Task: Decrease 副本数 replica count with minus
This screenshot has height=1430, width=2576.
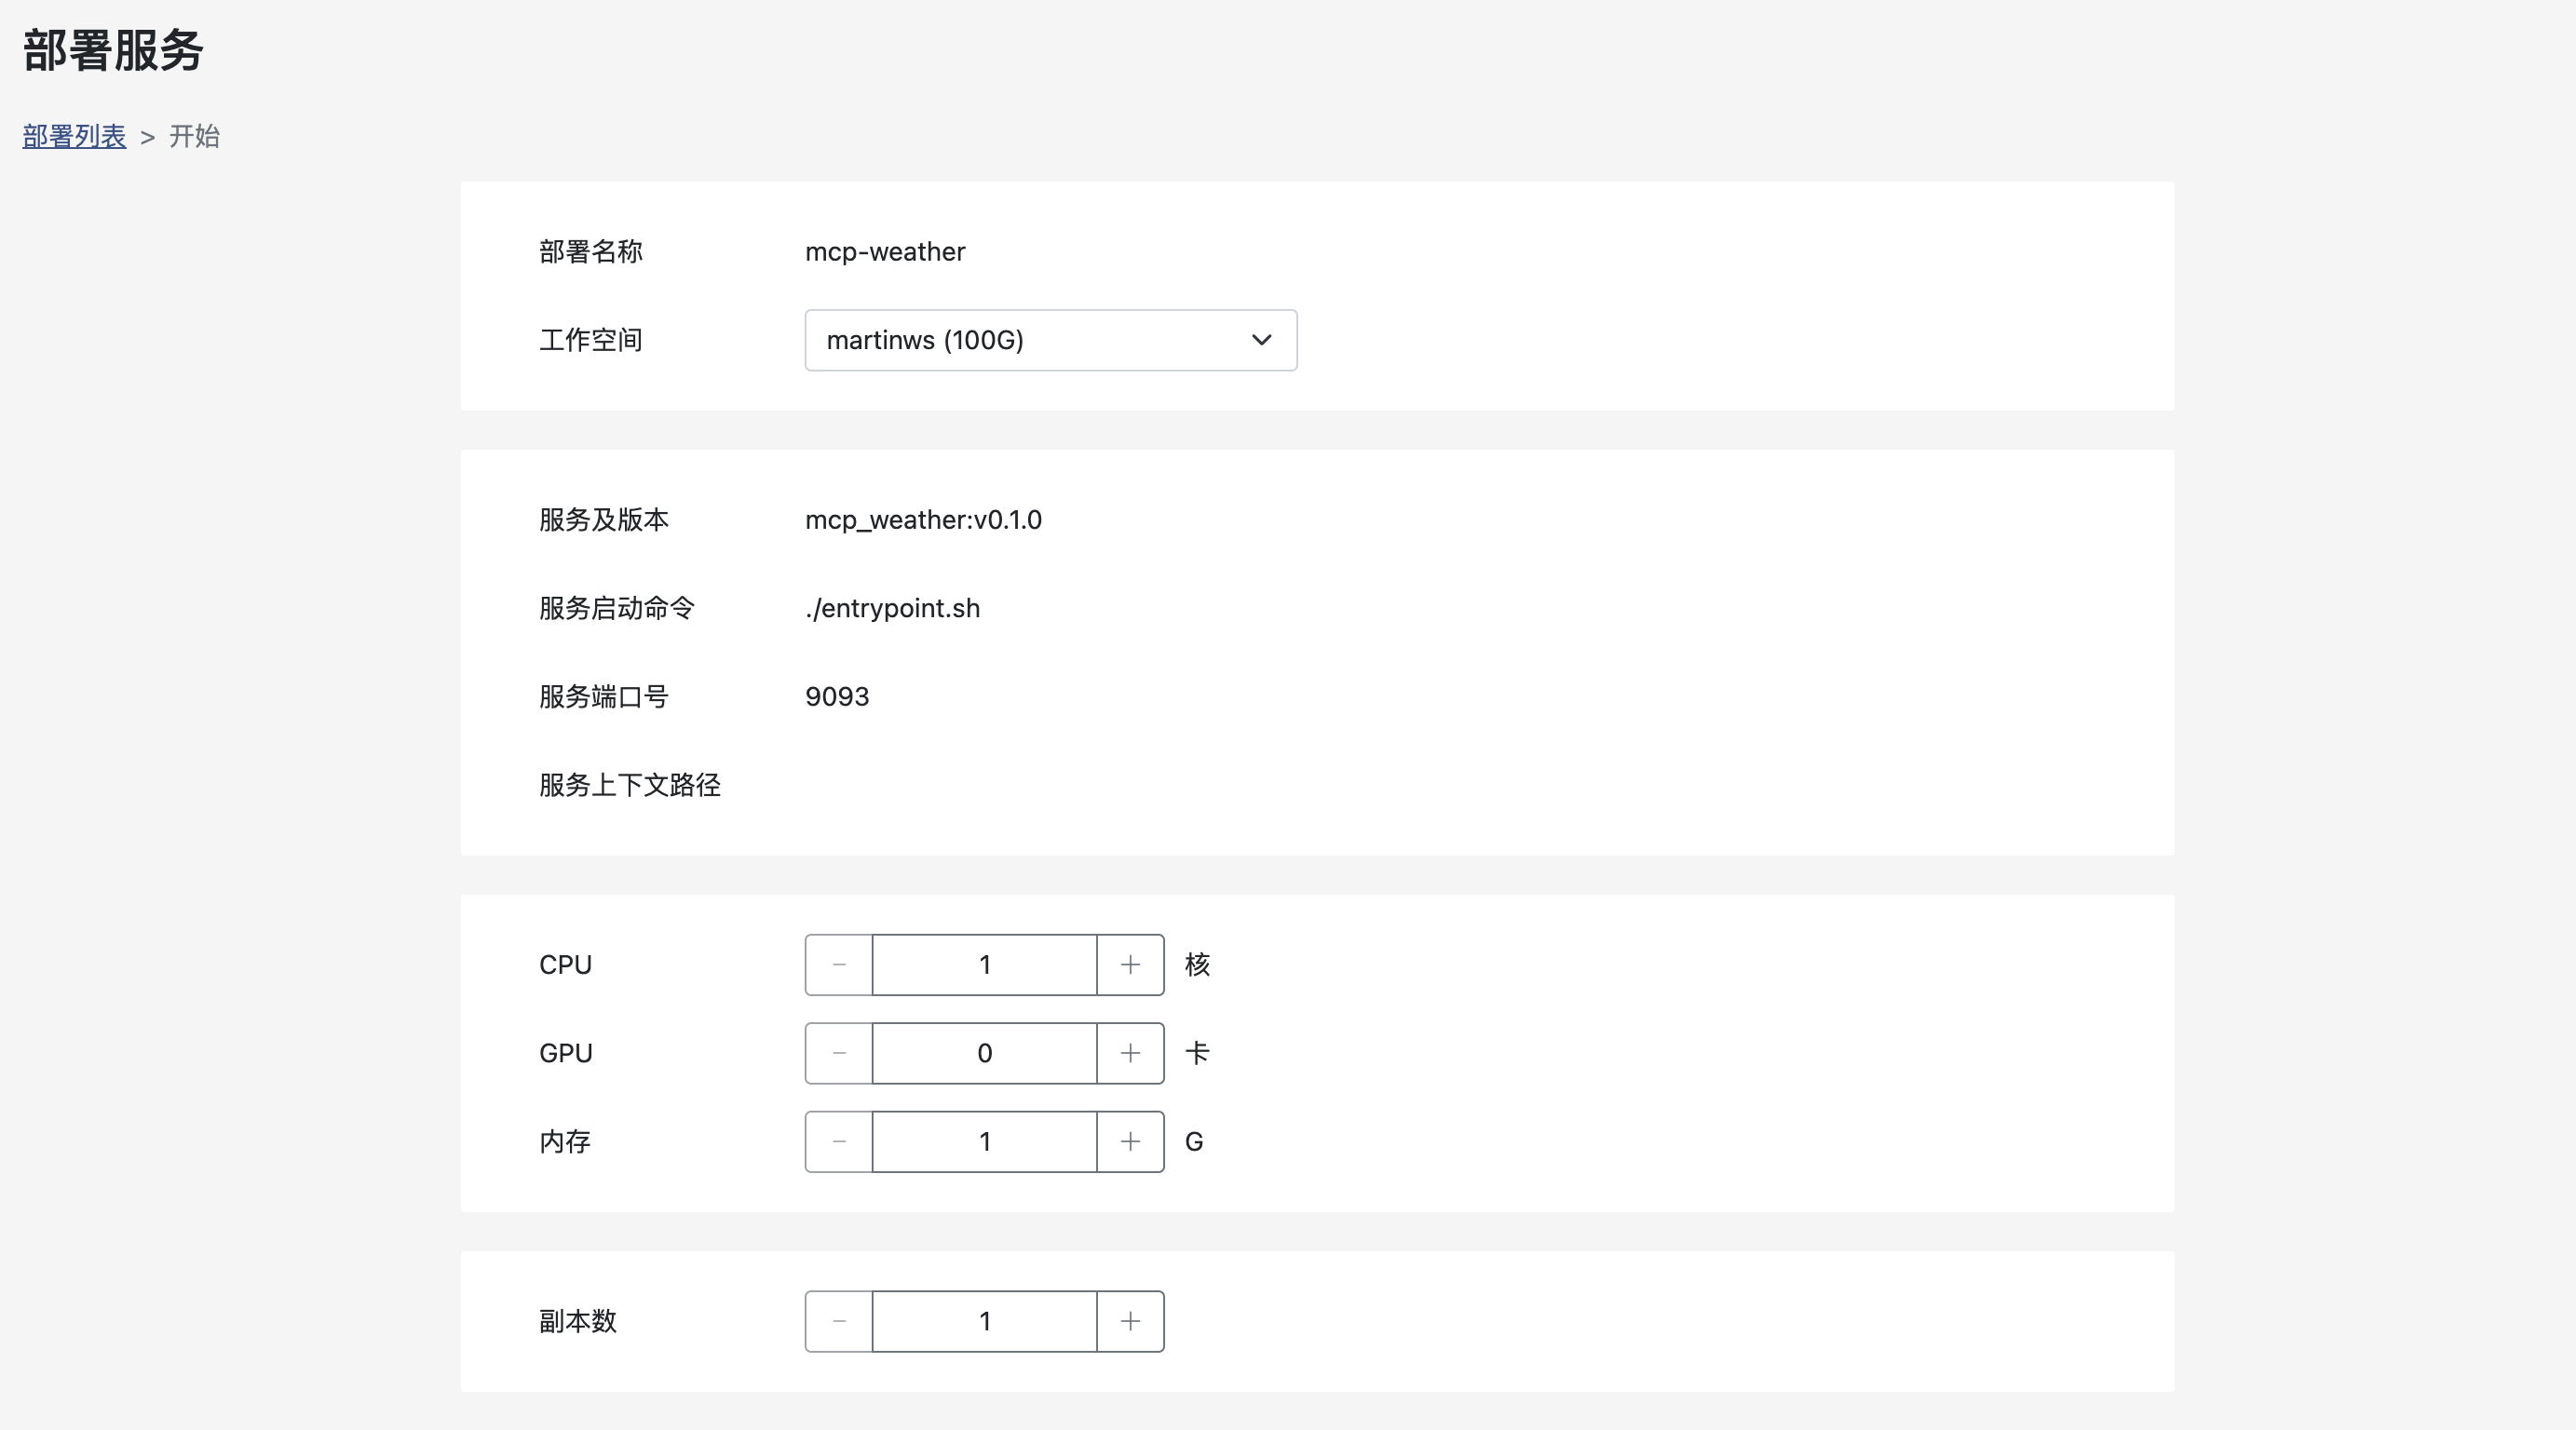Action: 839,1321
